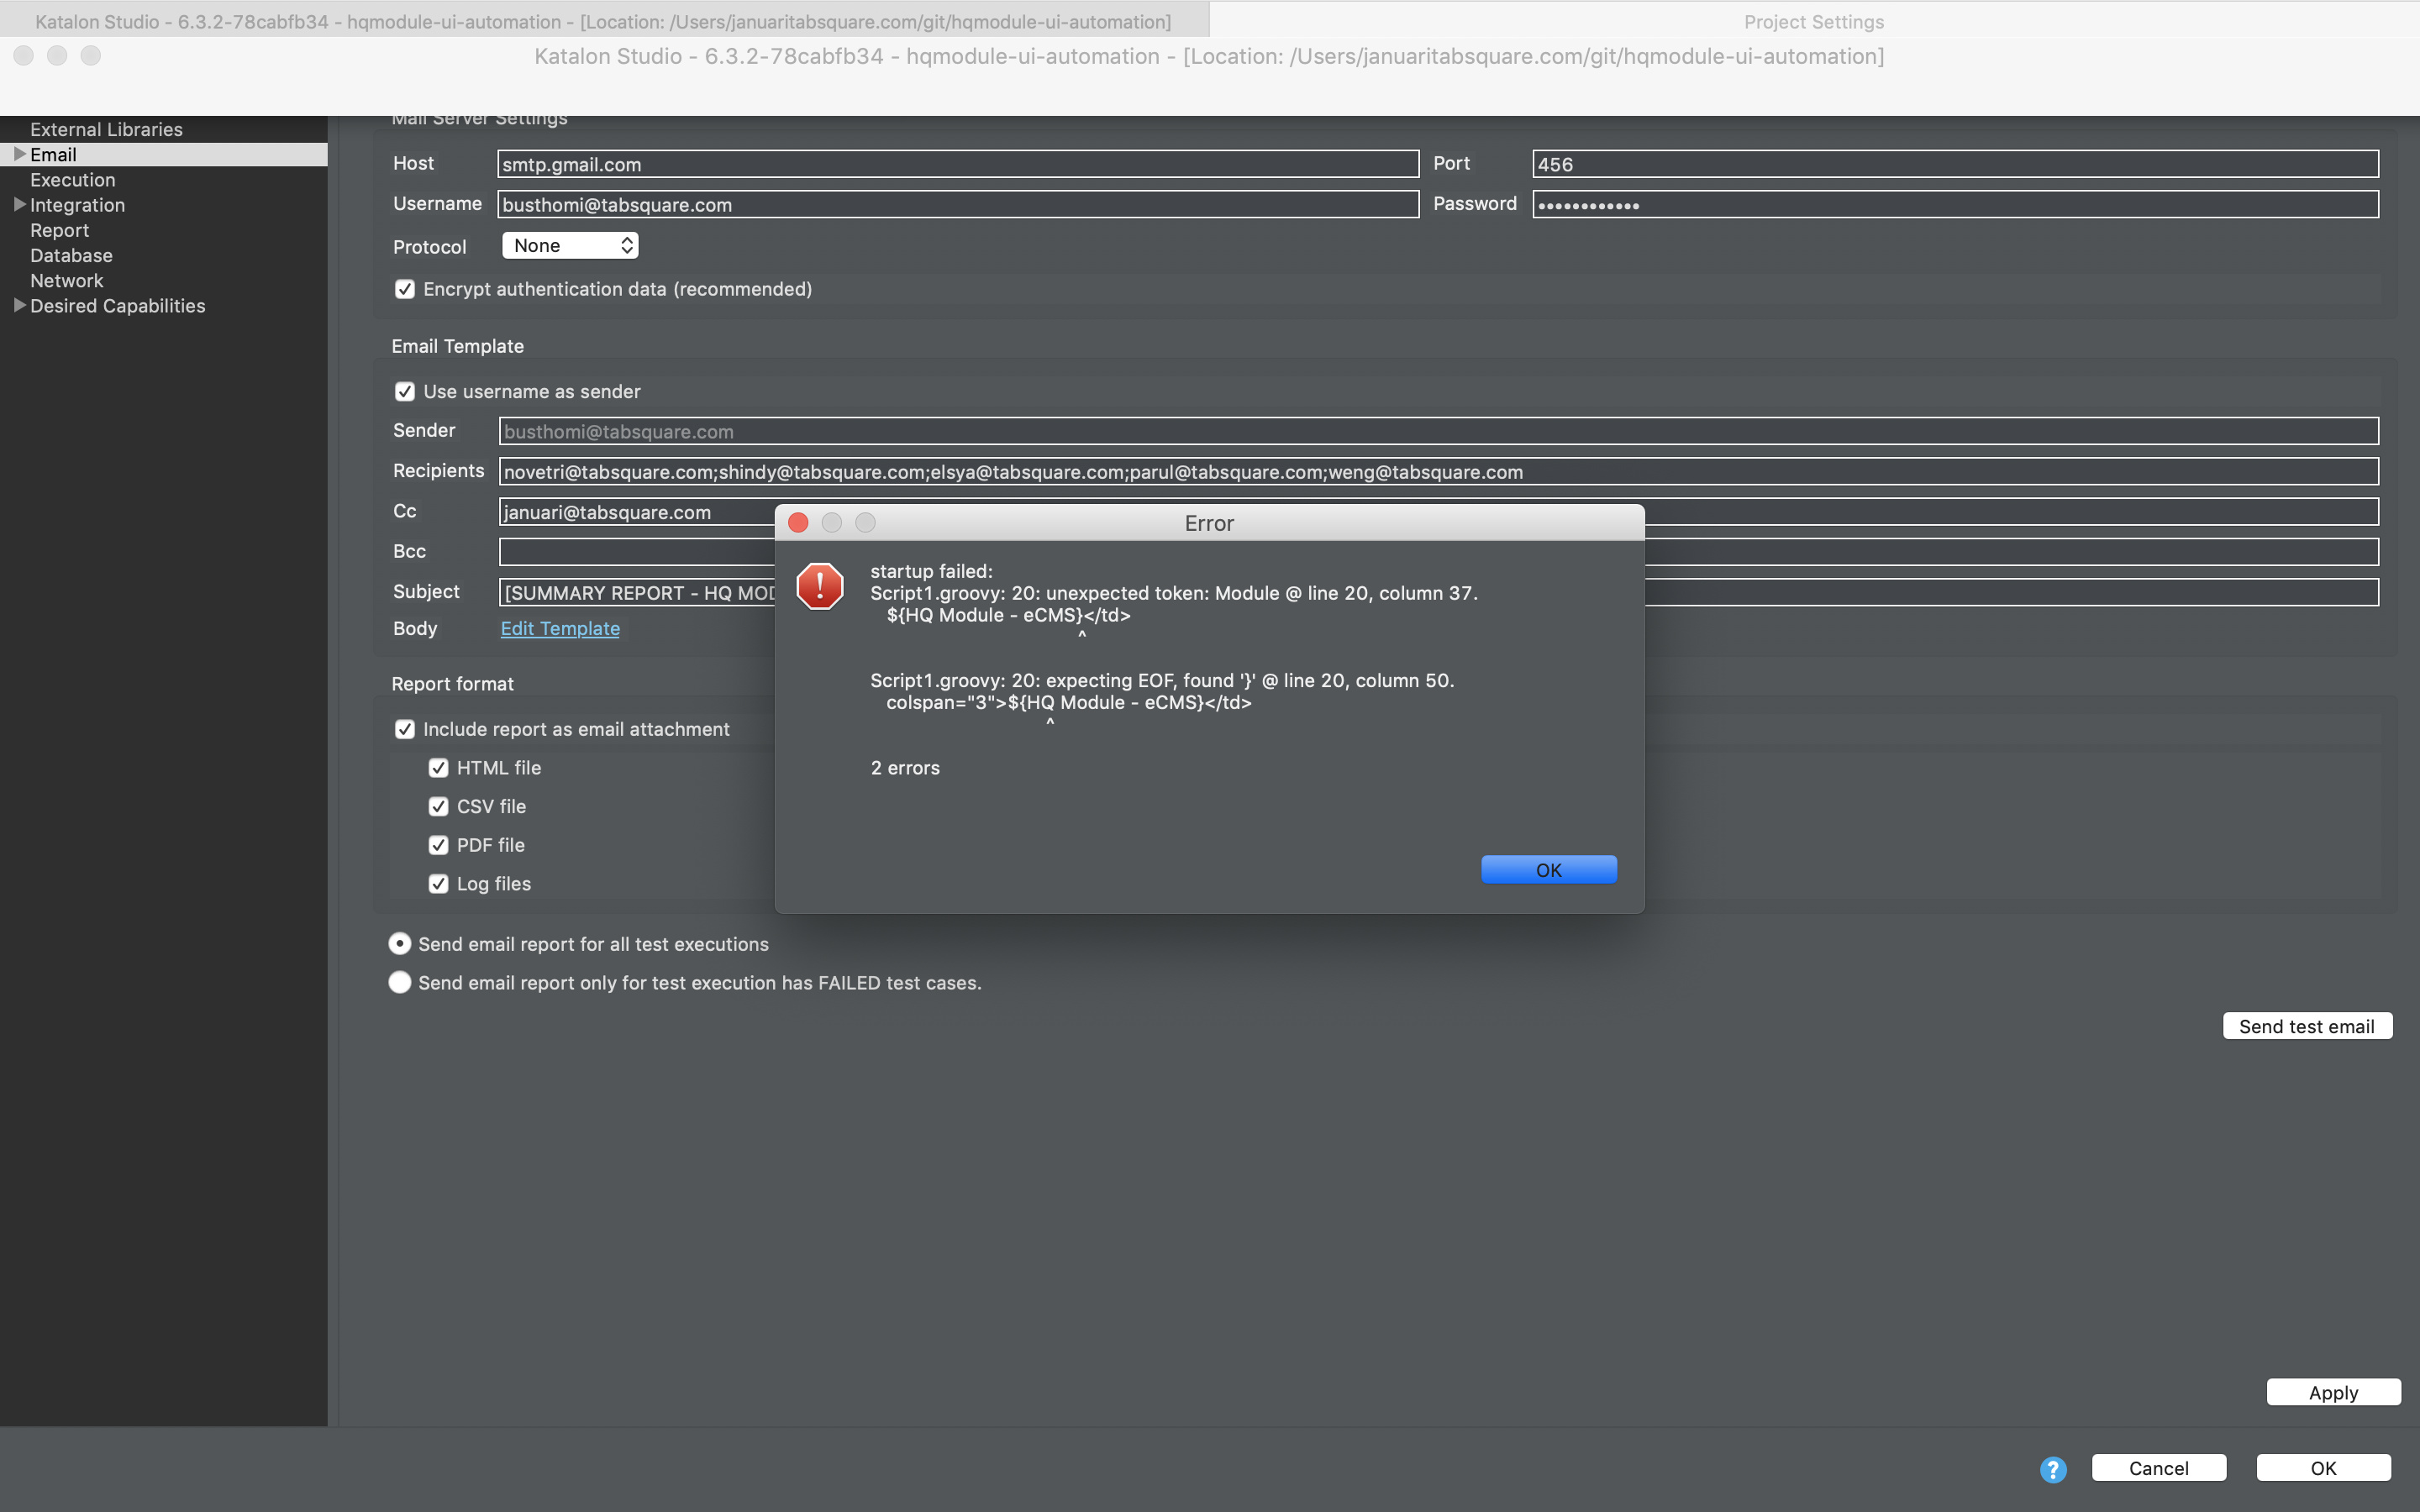Click the blue help question mark icon

point(2052,1468)
